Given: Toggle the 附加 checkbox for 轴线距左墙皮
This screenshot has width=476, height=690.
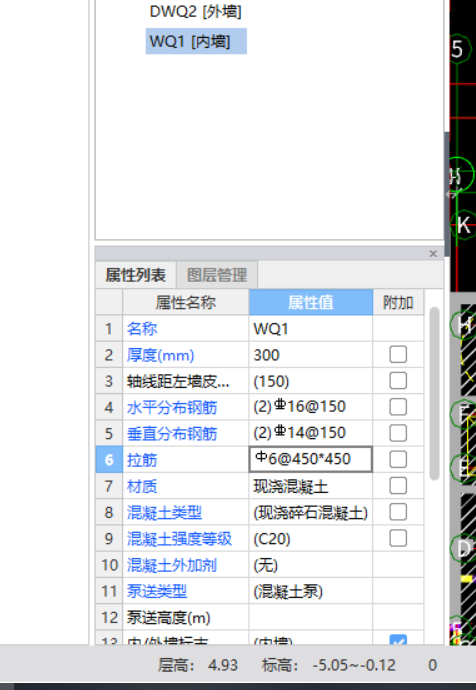Looking at the screenshot, I should pos(398,381).
